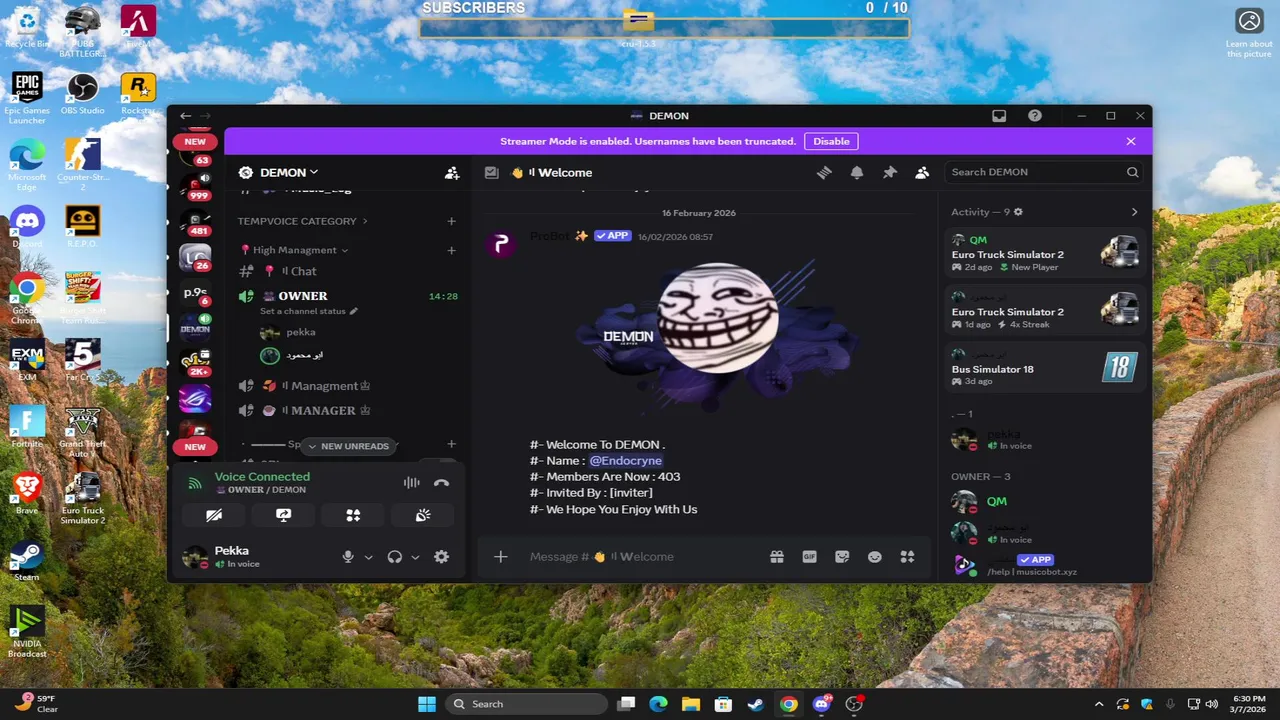The width and height of the screenshot is (1280, 720).
Task: Click the Search DEMON field
Action: point(1045,172)
